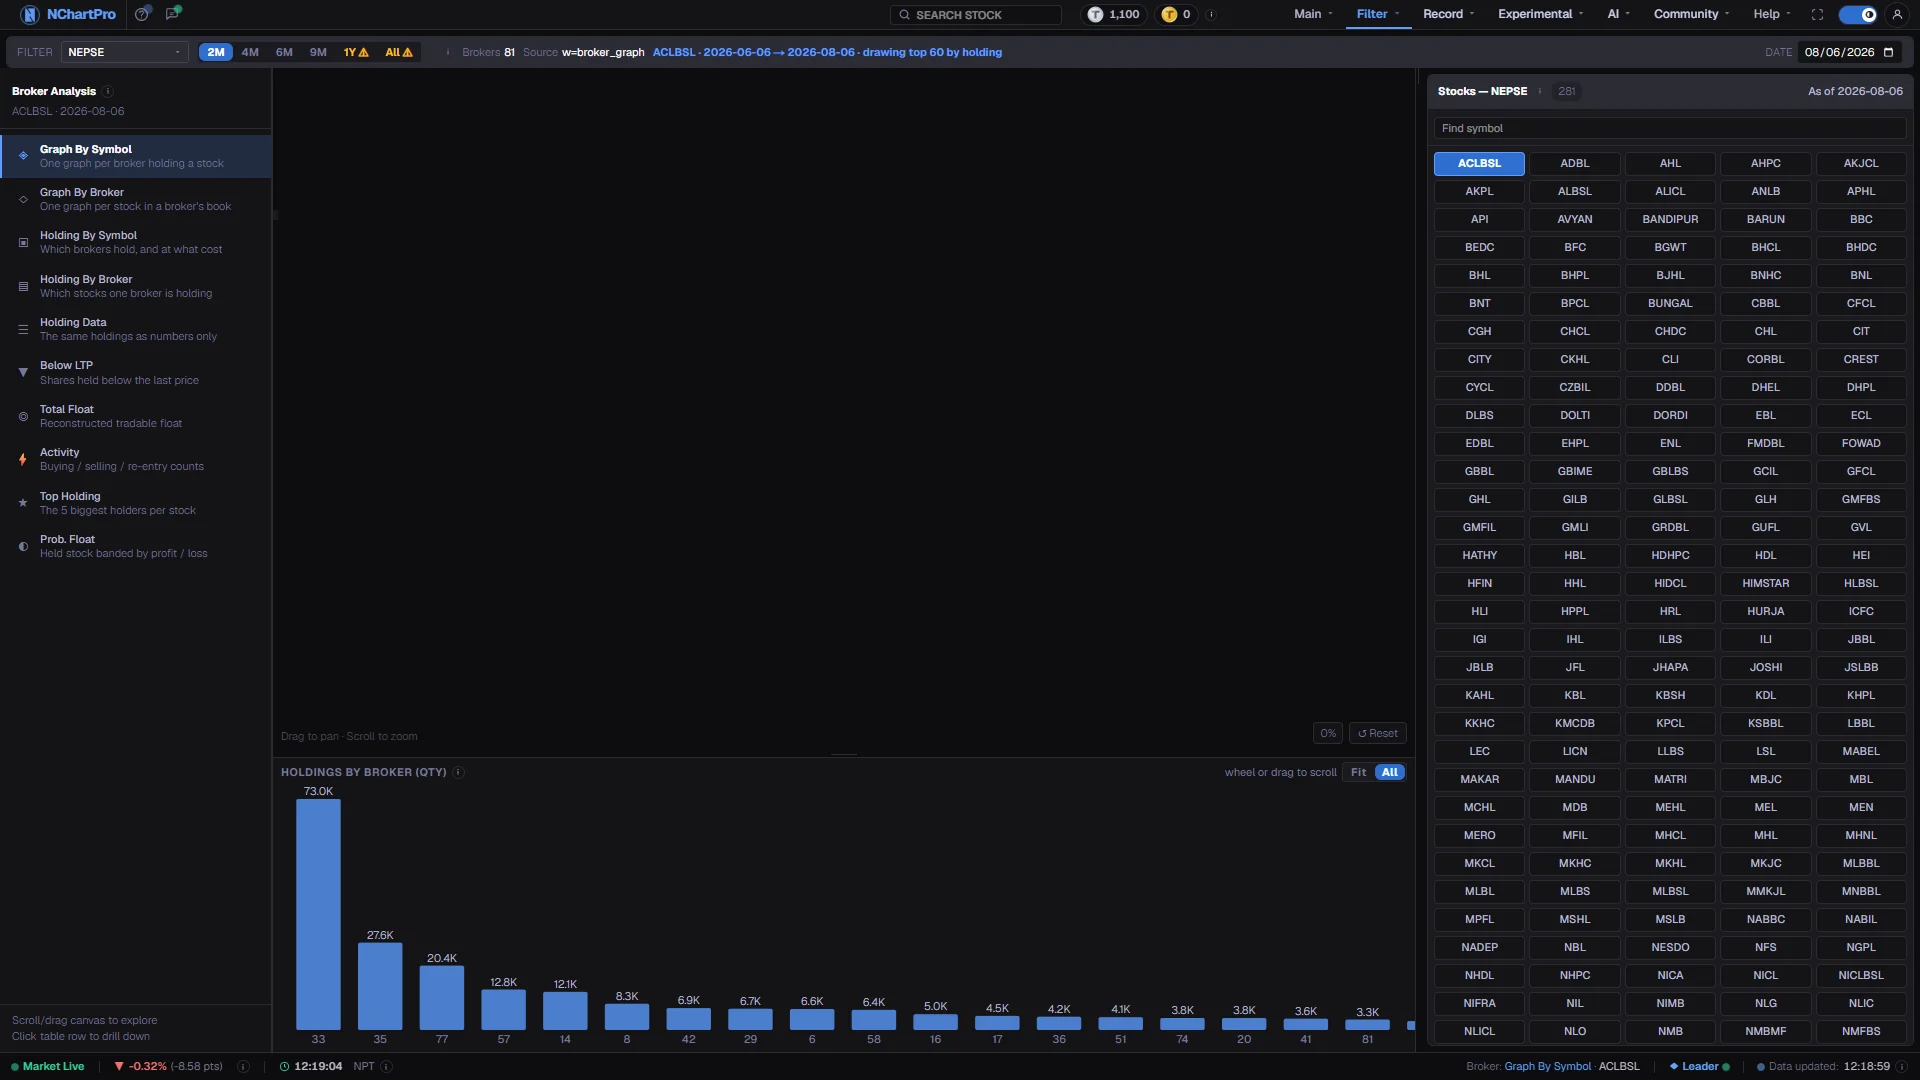The image size is (1920, 1080).
Task: Click info icon next to Data updated time
Action: click(x=1904, y=1066)
